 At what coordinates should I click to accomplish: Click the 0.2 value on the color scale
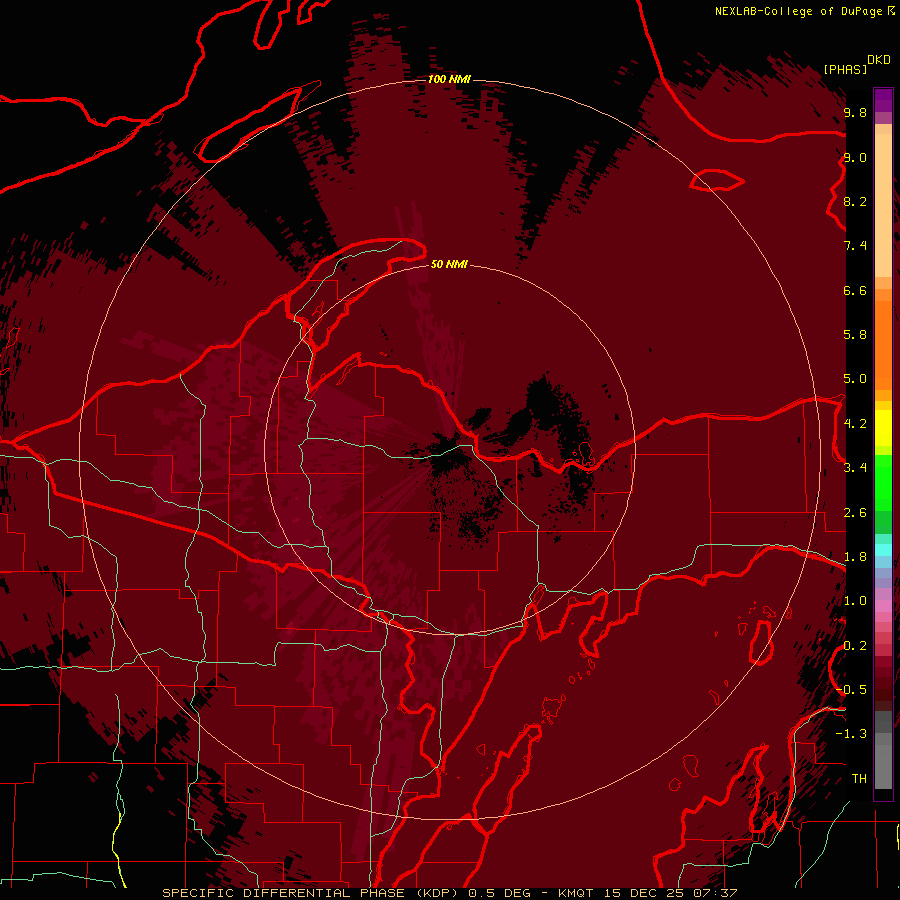(x=855, y=646)
